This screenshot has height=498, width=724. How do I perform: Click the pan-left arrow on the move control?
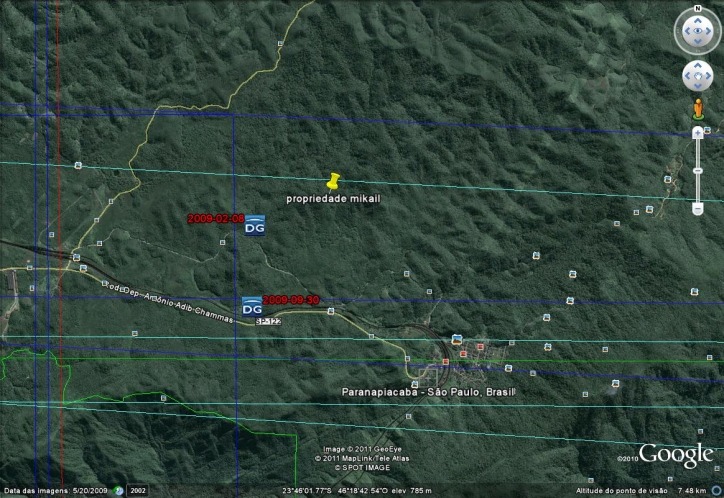687,76
